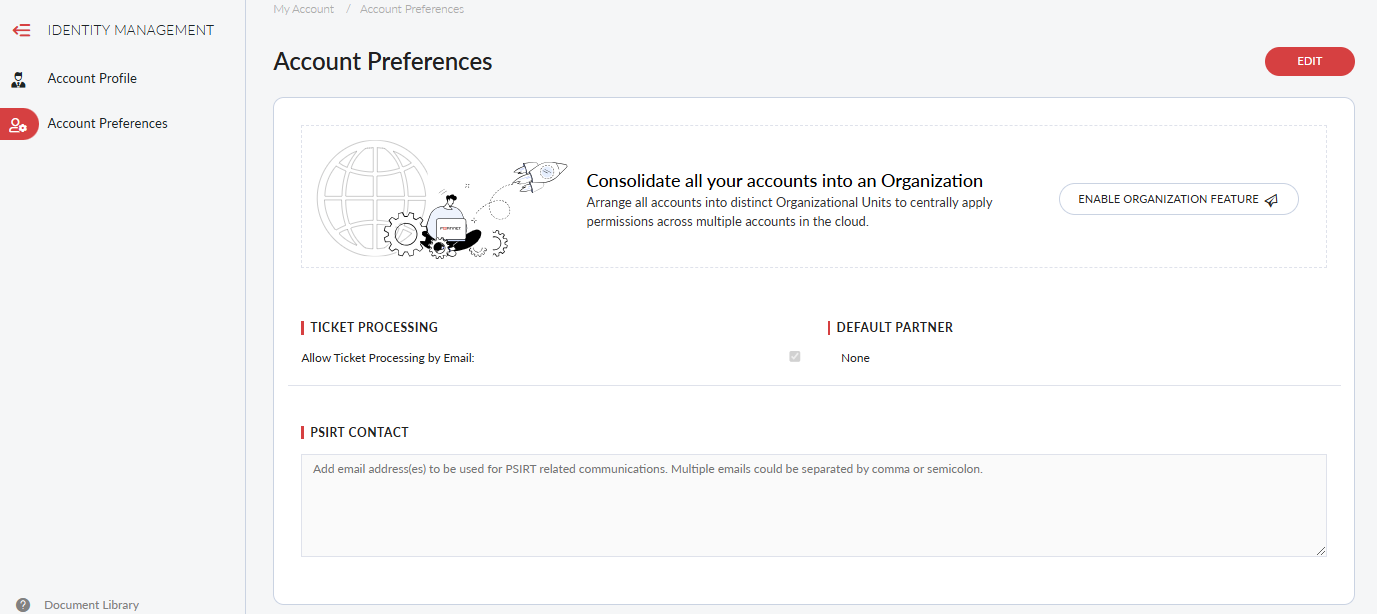This screenshot has width=1377, height=614.
Task: Click the IDENTITY MANAGEMENT header text
Action: tap(129, 30)
